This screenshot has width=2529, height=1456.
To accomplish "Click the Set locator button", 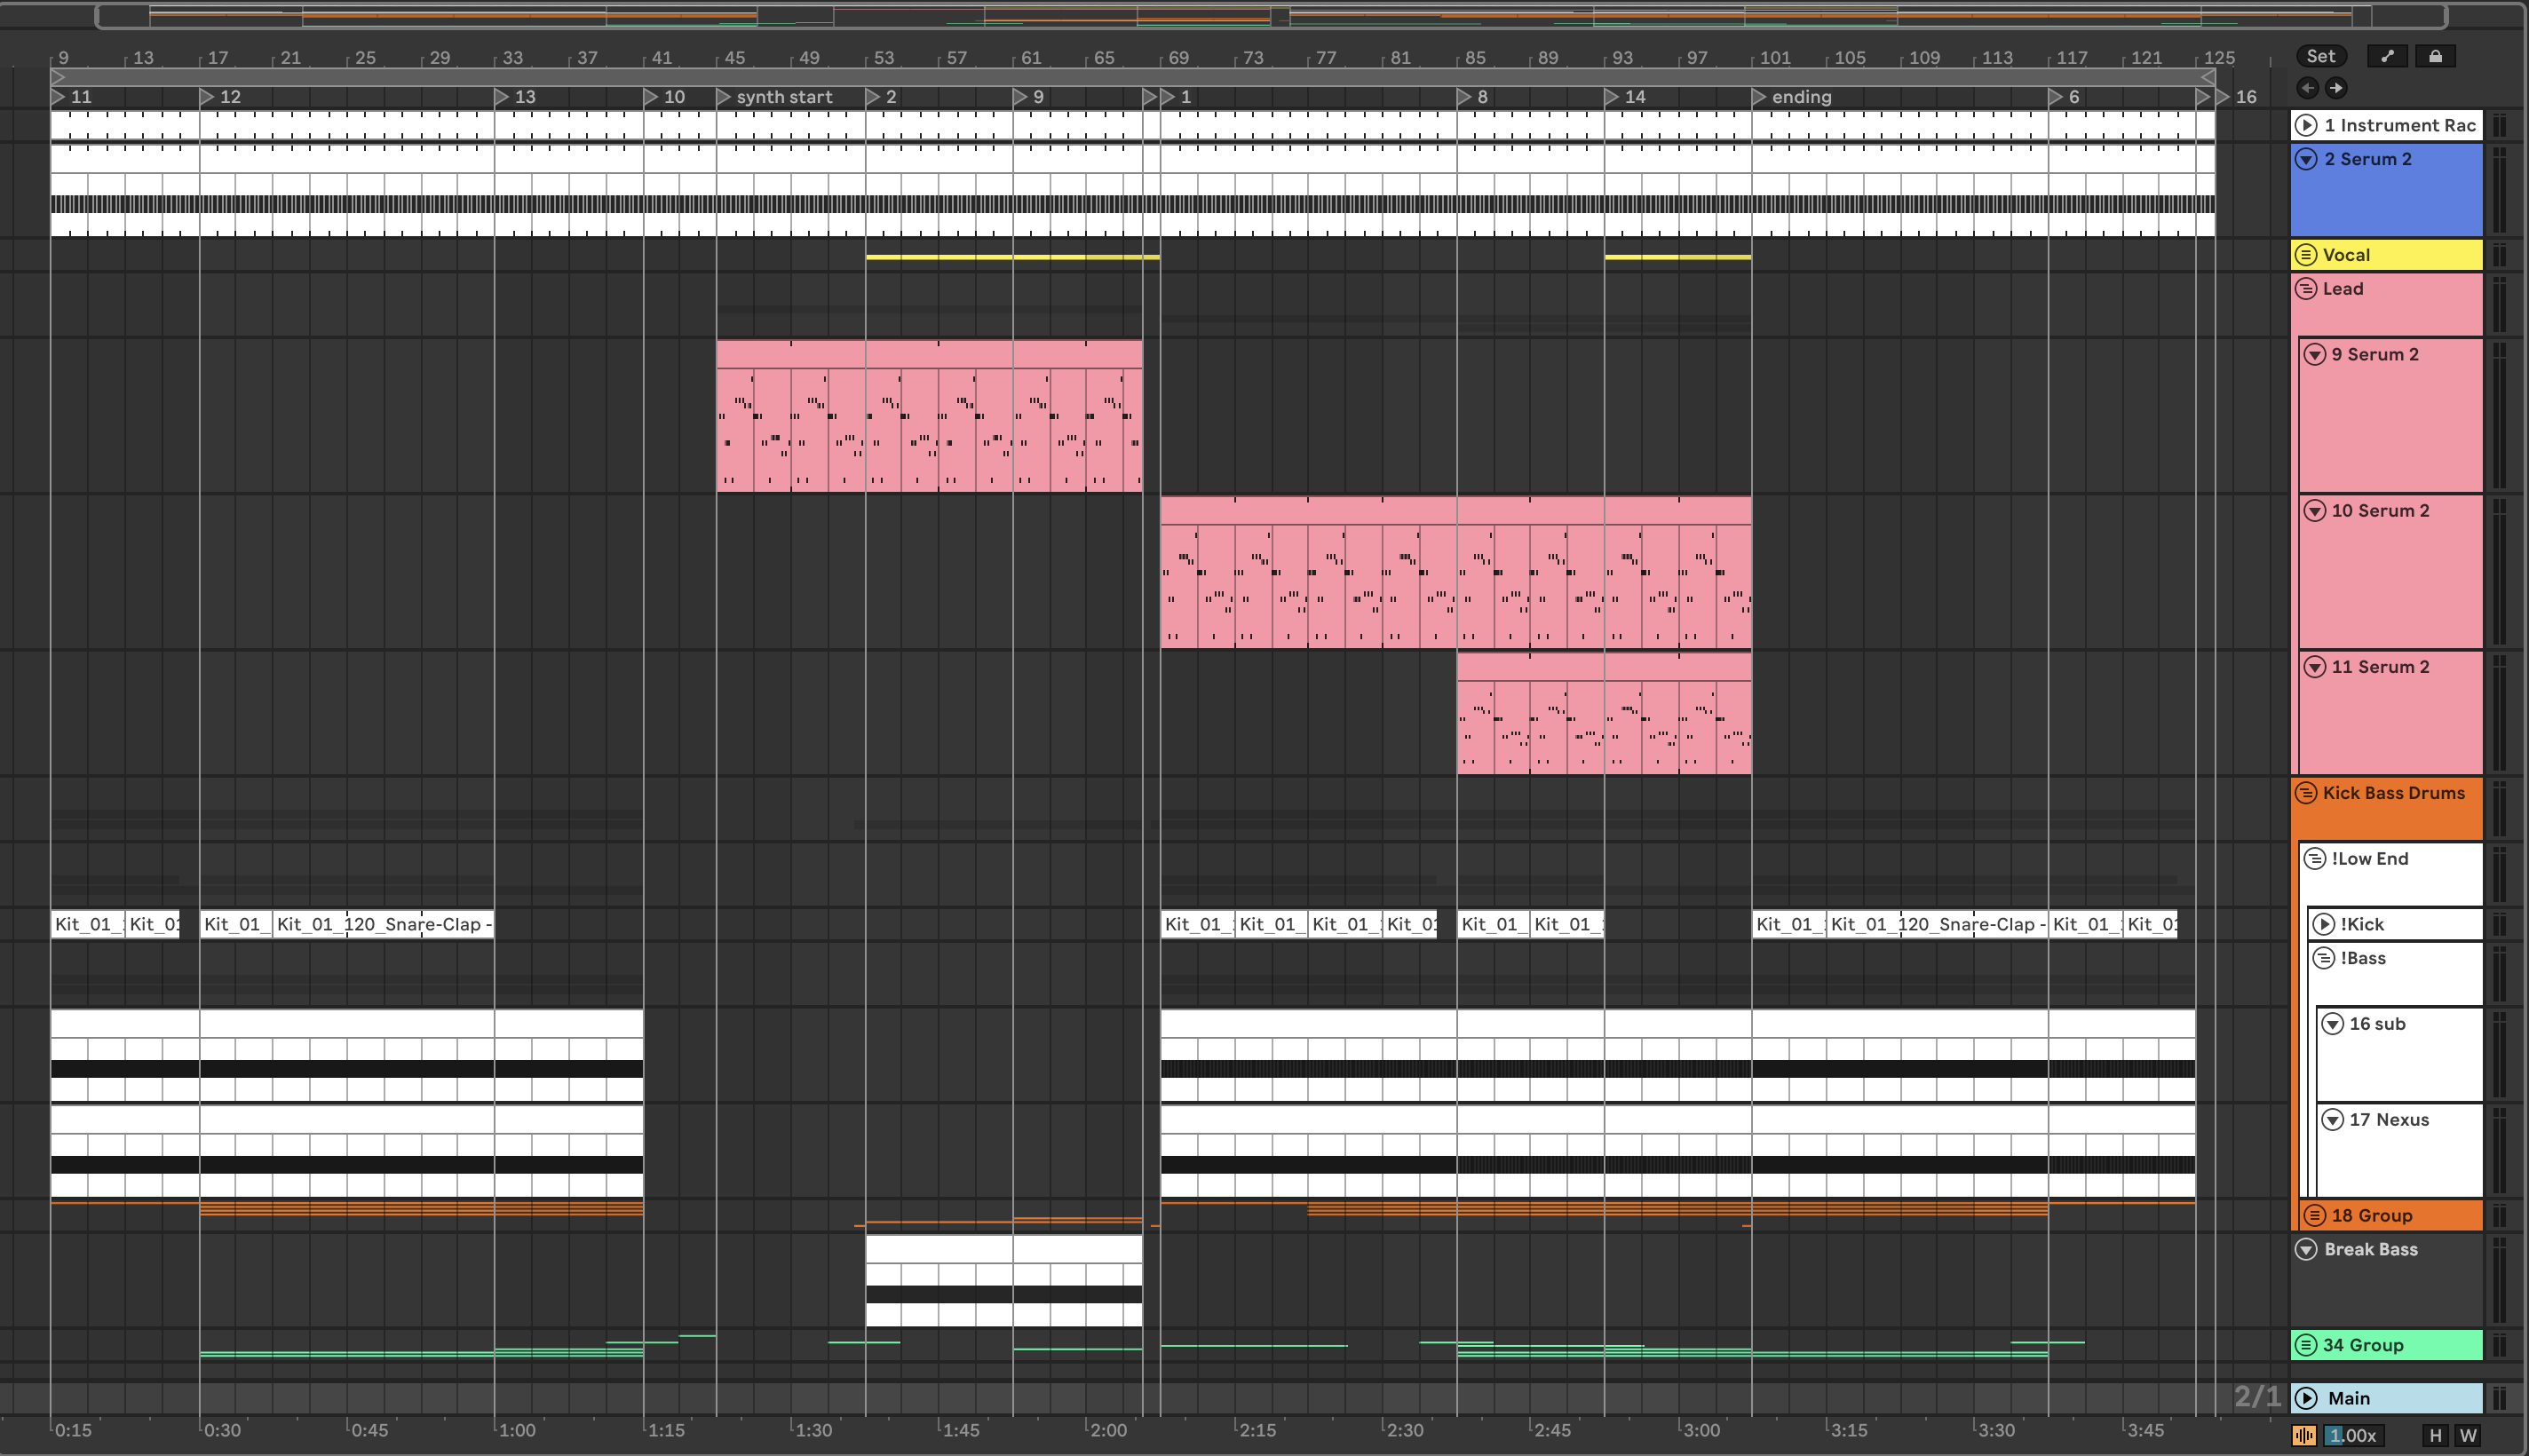I will [x=2320, y=56].
